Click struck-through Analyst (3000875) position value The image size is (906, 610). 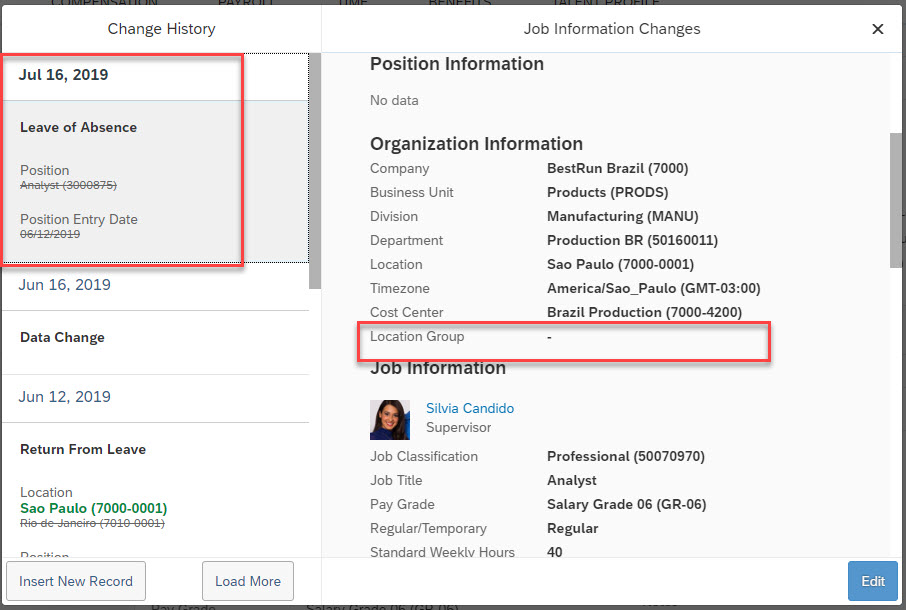[69, 185]
